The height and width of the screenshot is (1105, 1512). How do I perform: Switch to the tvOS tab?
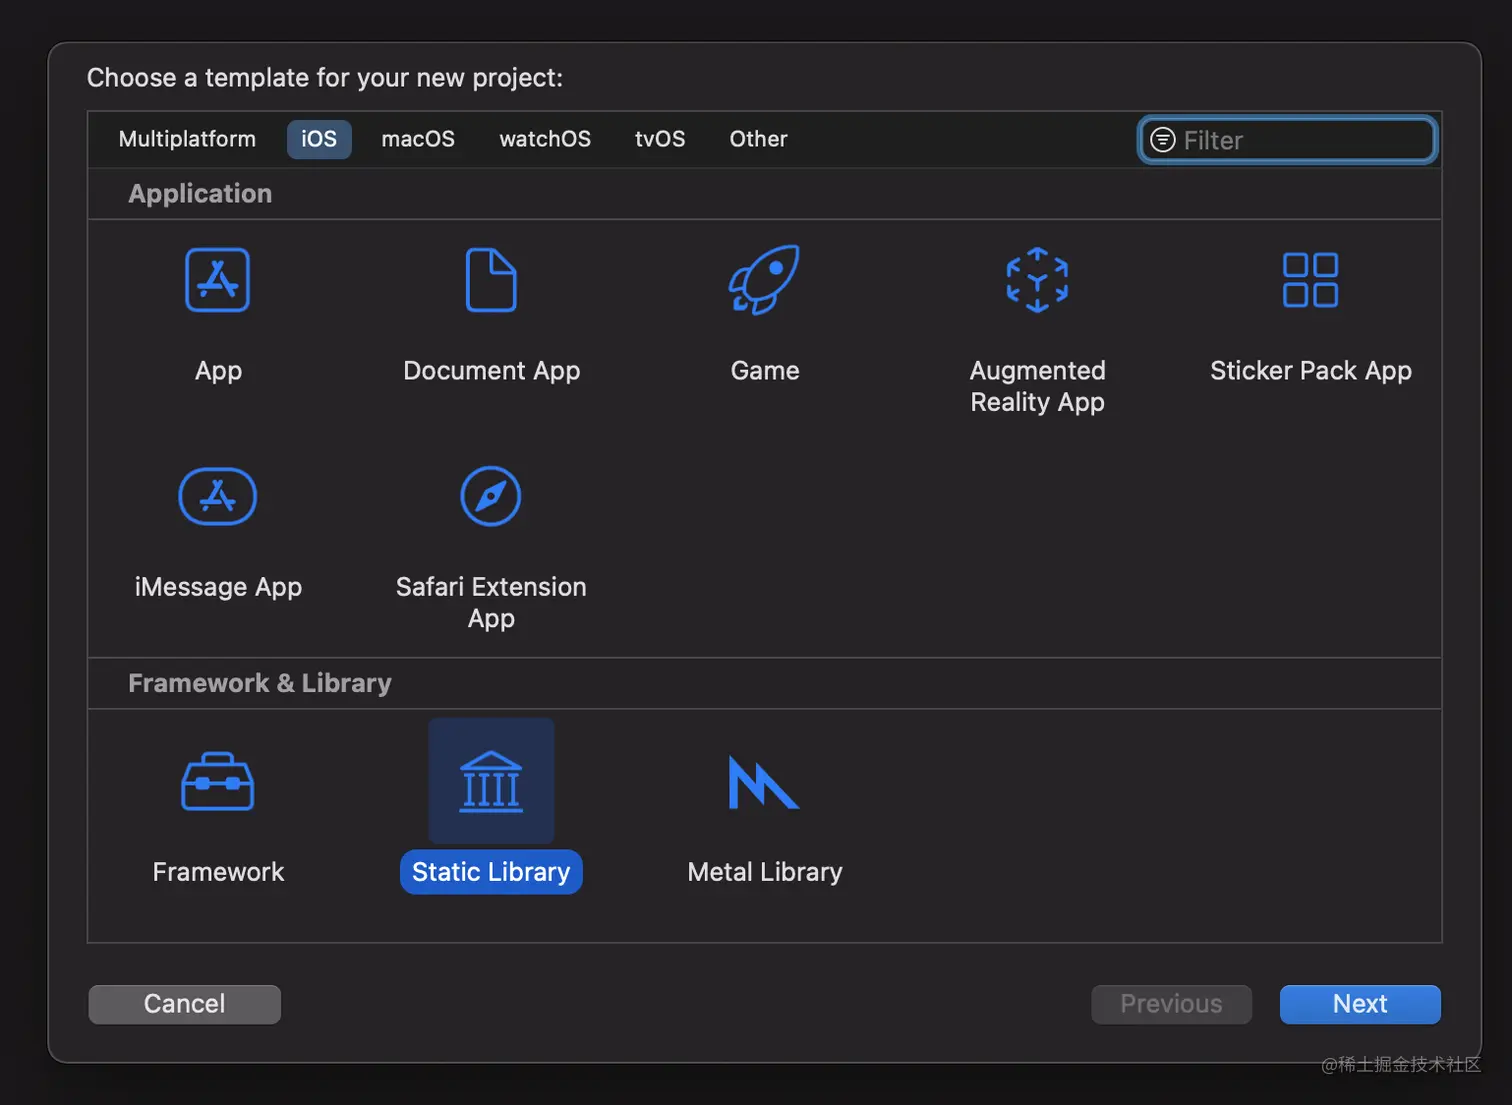660,139
